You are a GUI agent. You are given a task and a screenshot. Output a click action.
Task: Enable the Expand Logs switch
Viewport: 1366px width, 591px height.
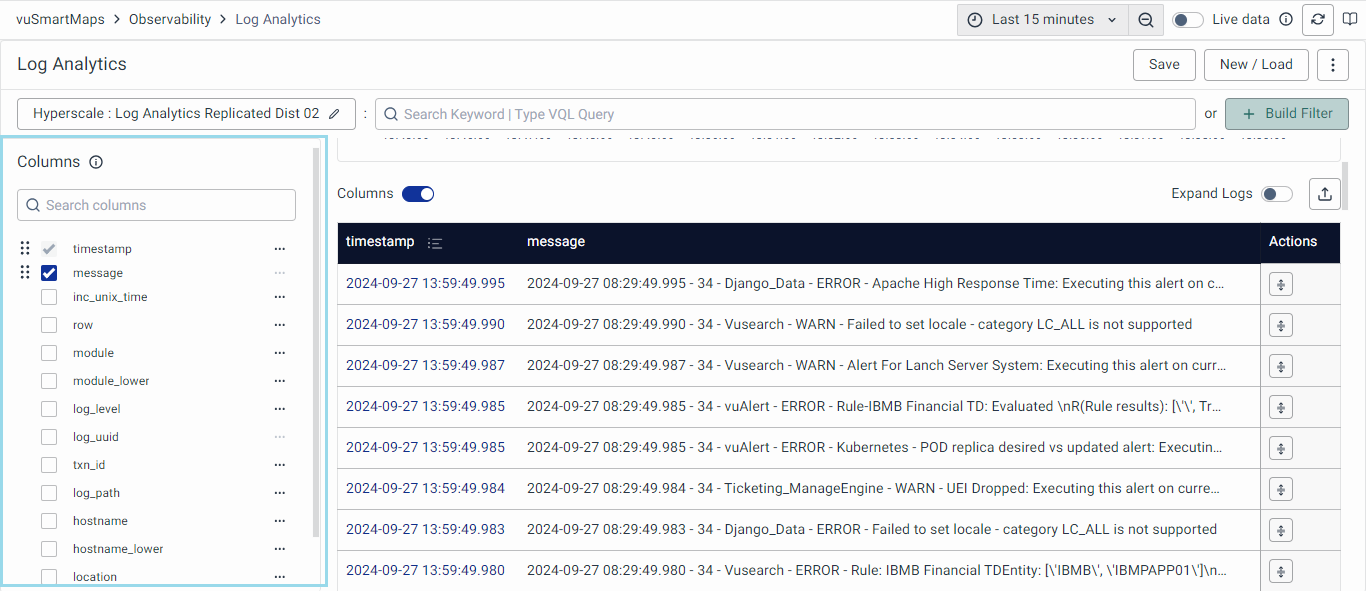click(1277, 194)
